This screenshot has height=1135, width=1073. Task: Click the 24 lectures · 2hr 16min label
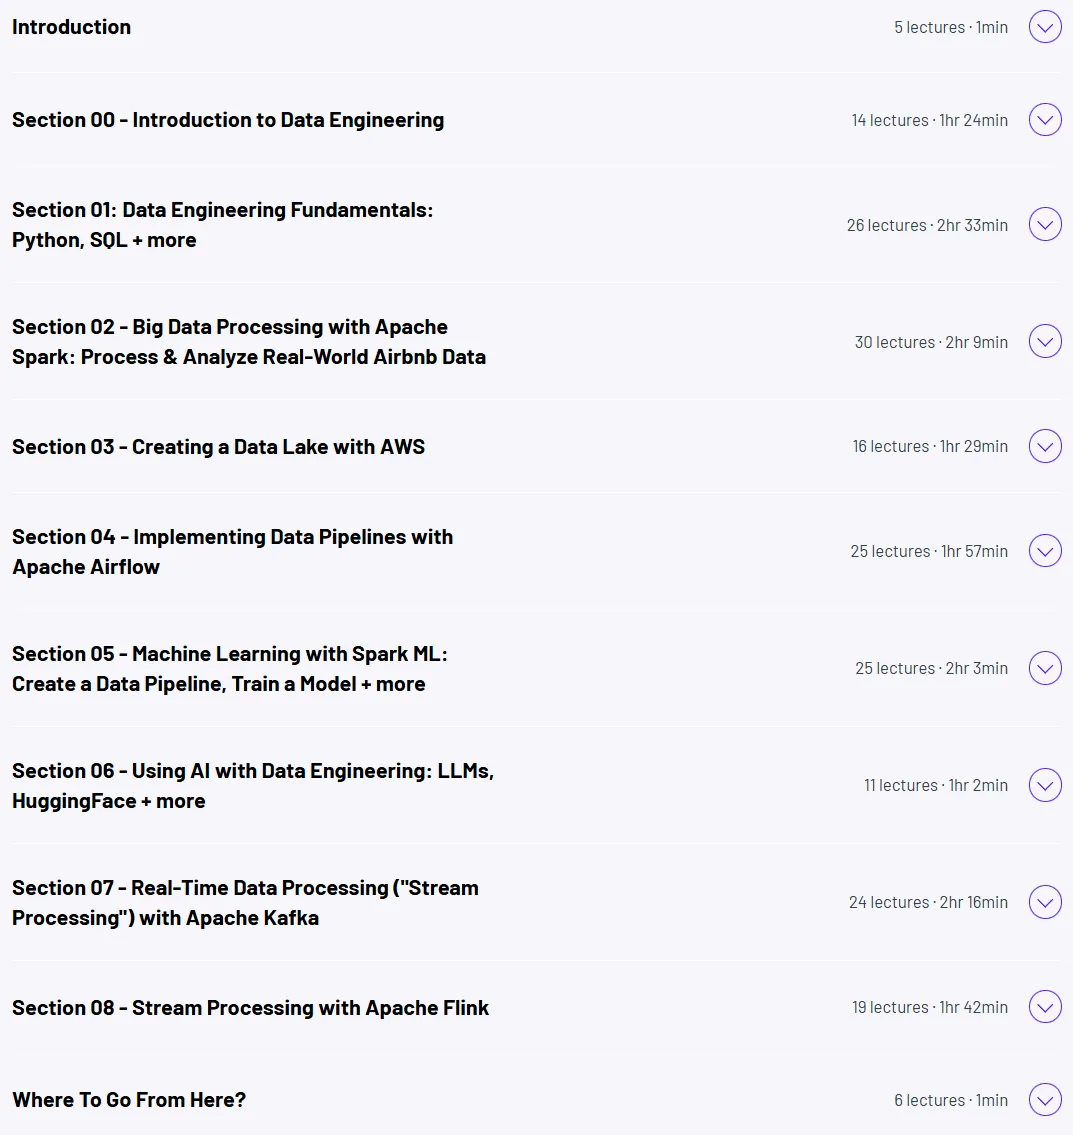pos(928,902)
